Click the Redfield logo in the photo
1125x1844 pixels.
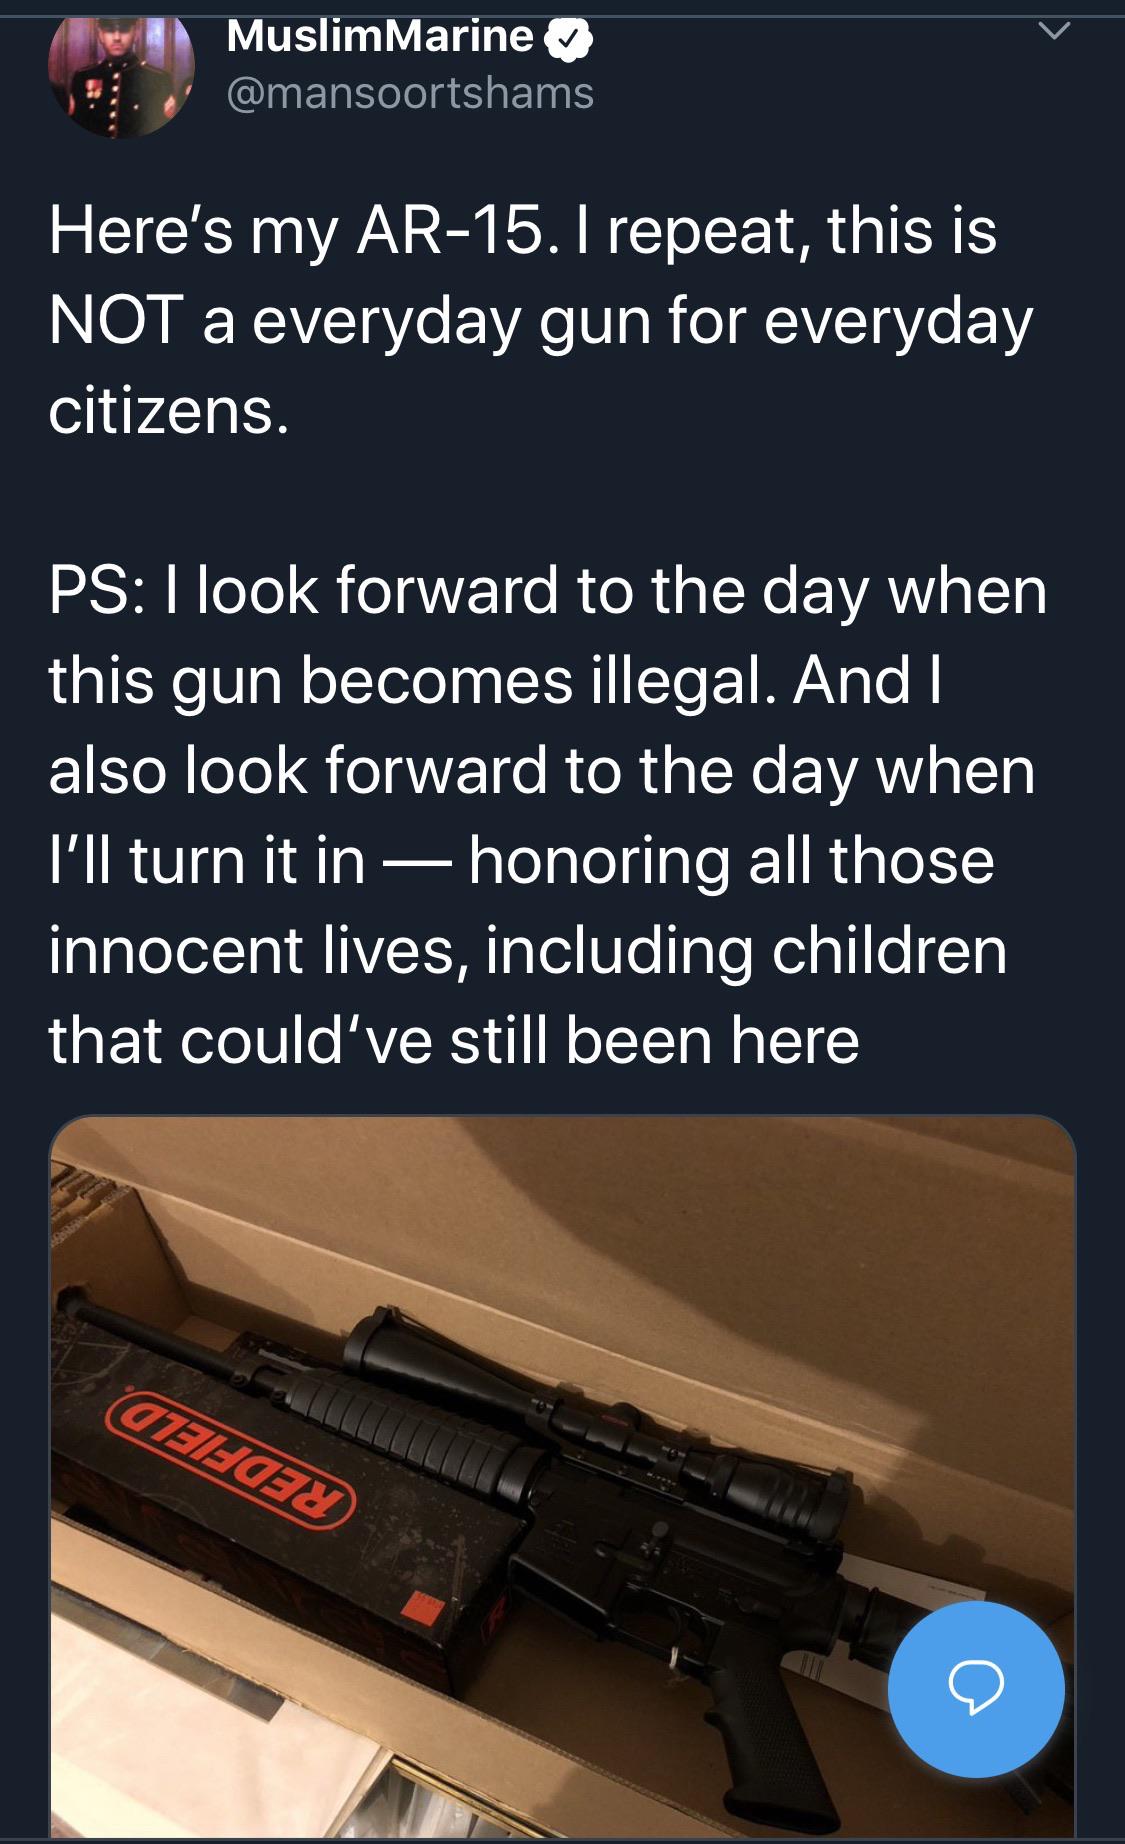[232, 1455]
